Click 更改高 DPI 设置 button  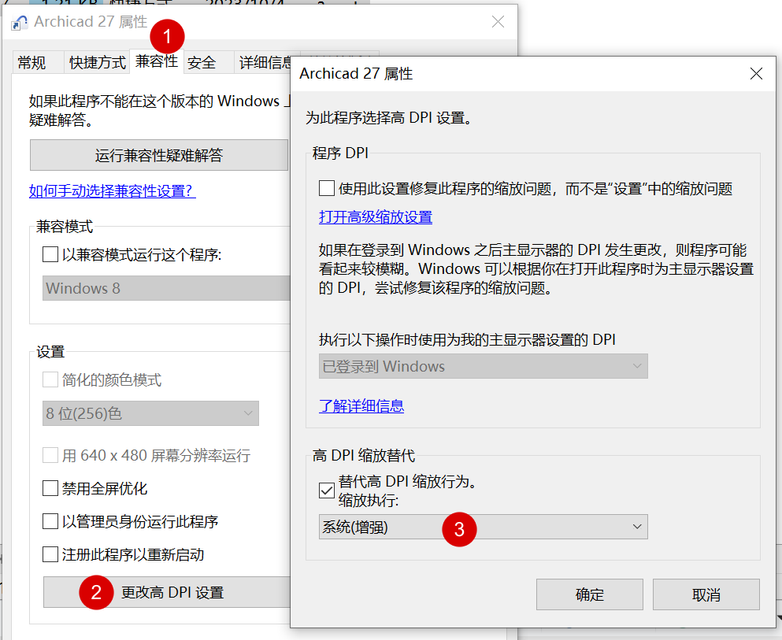[x=167, y=592]
